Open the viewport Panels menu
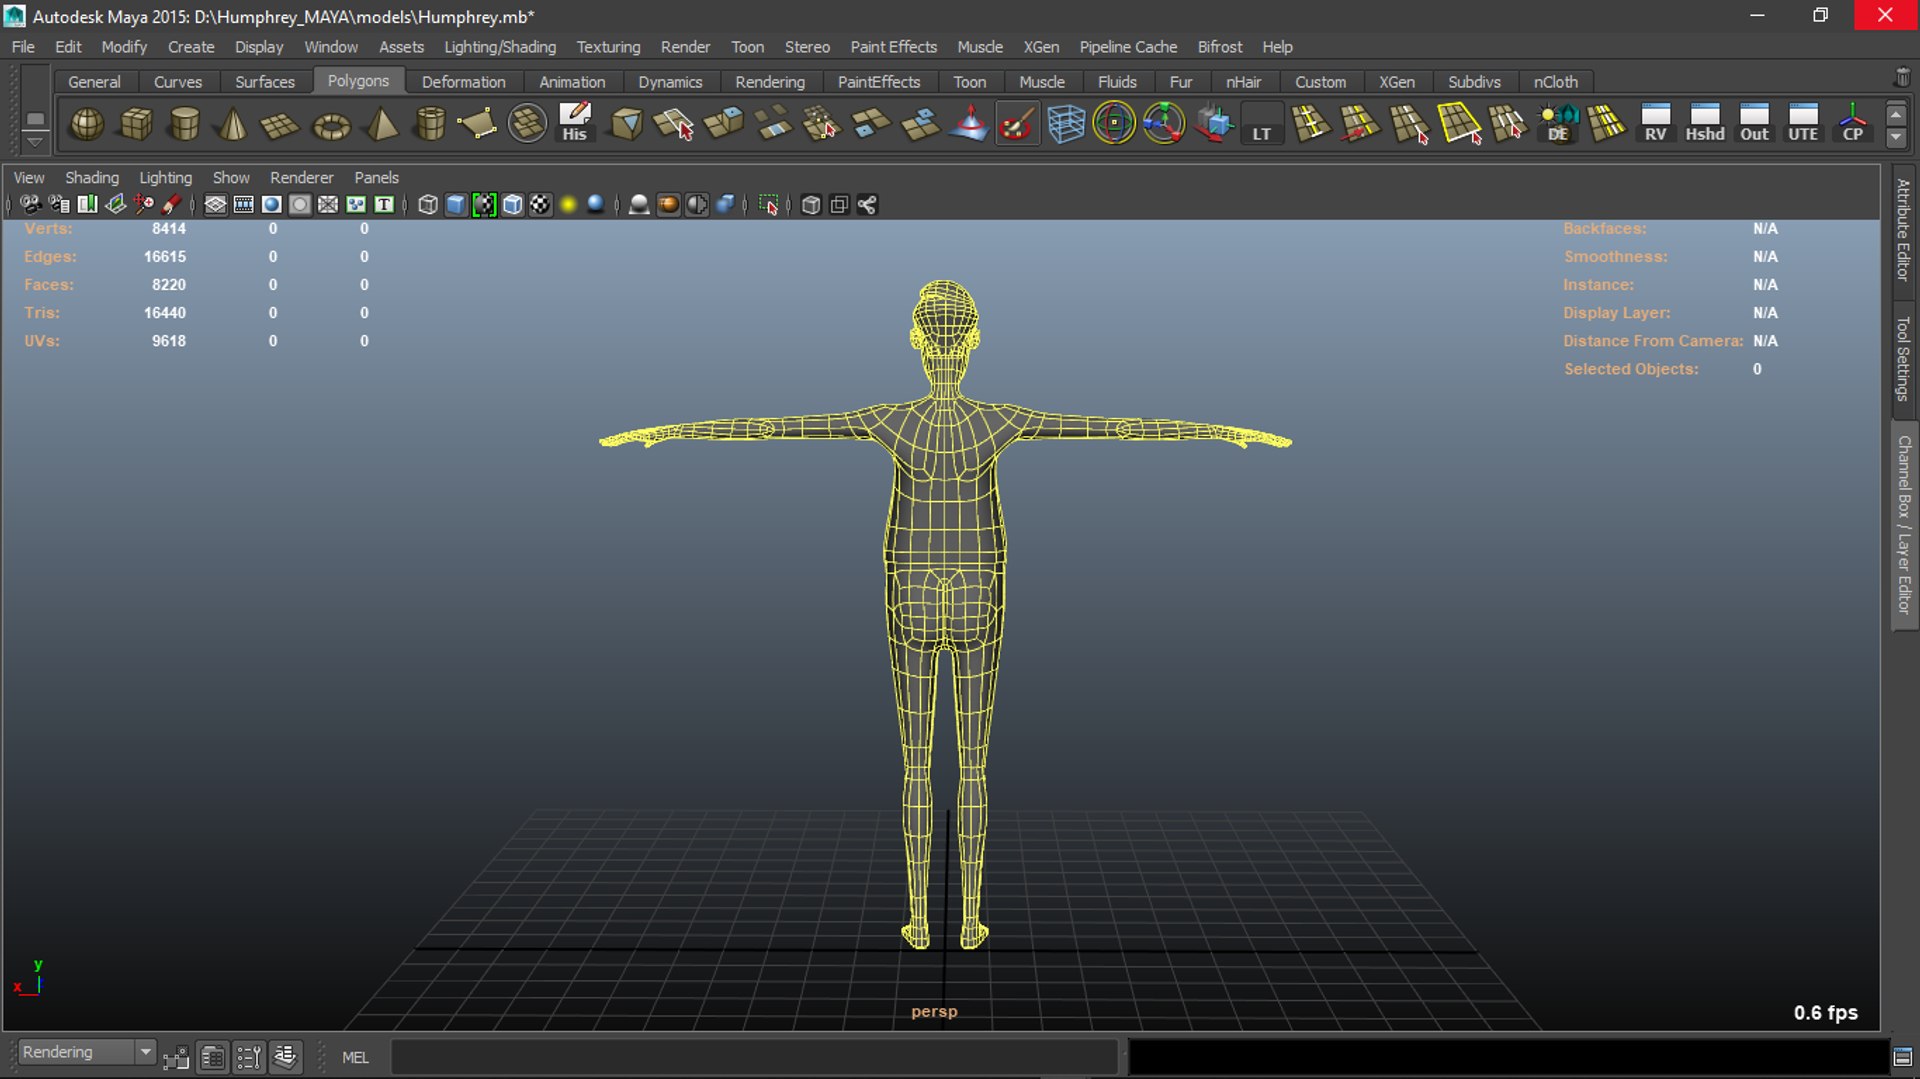This screenshot has width=1920, height=1079. [376, 178]
